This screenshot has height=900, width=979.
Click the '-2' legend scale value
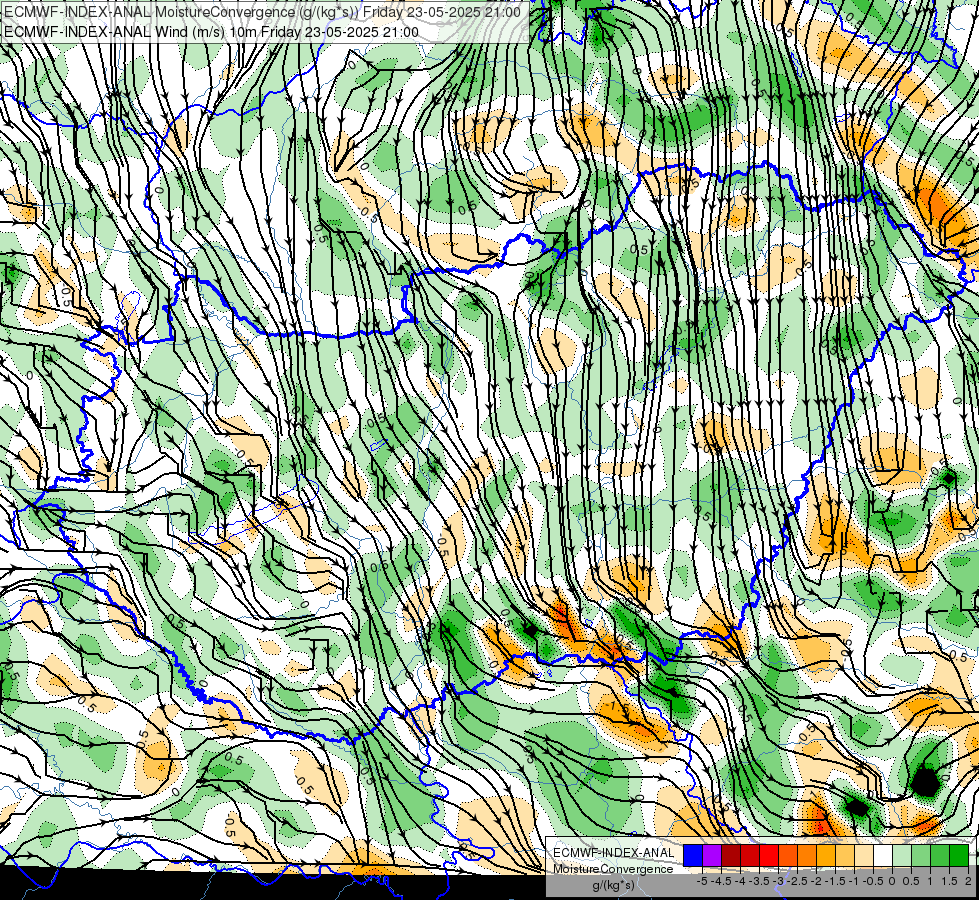pyautogui.click(x=817, y=881)
